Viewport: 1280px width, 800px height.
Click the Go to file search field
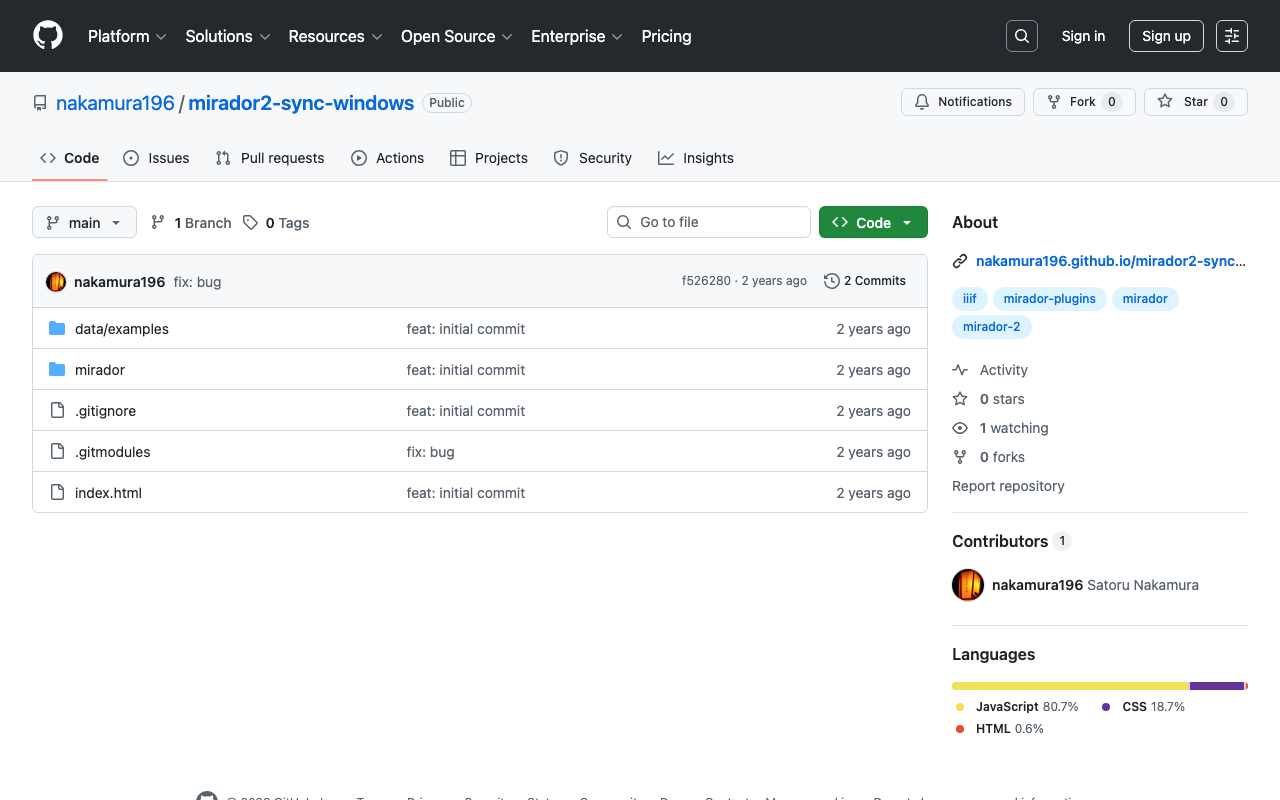pyautogui.click(x=709, y=222)
